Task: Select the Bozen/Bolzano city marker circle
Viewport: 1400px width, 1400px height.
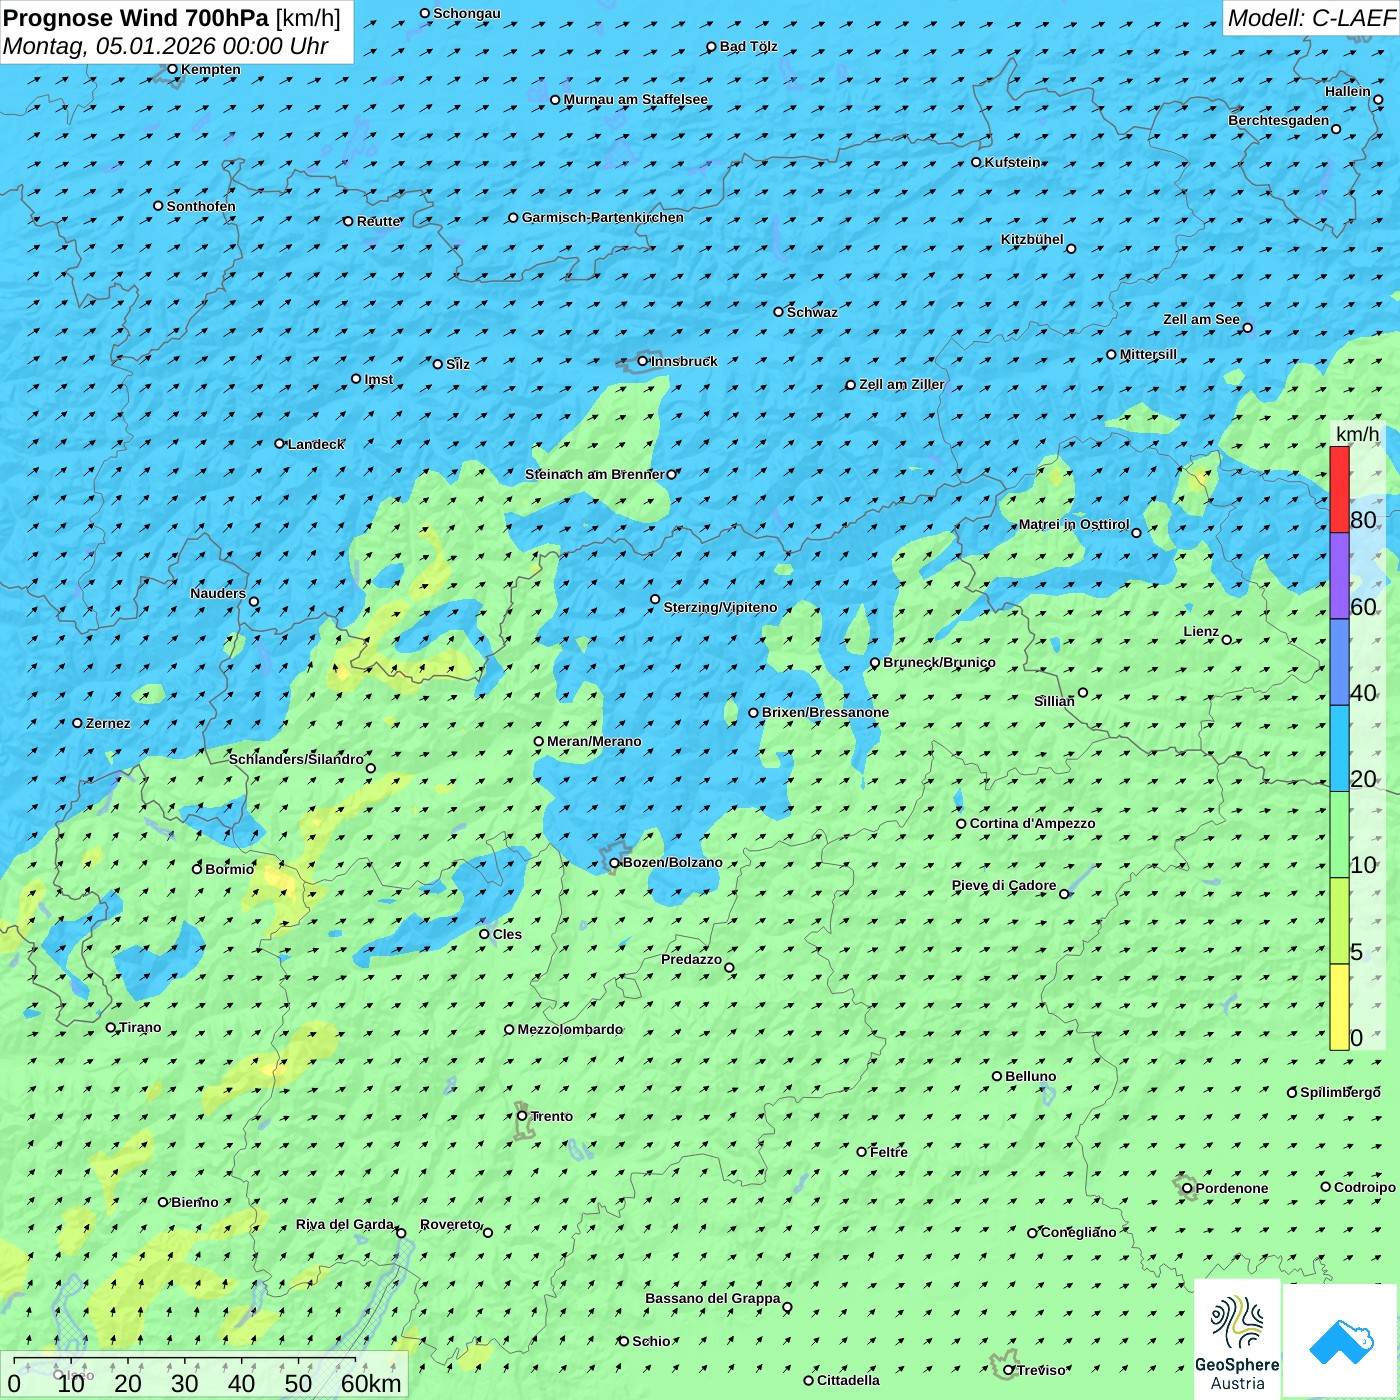Action: (x=614, y=863)
